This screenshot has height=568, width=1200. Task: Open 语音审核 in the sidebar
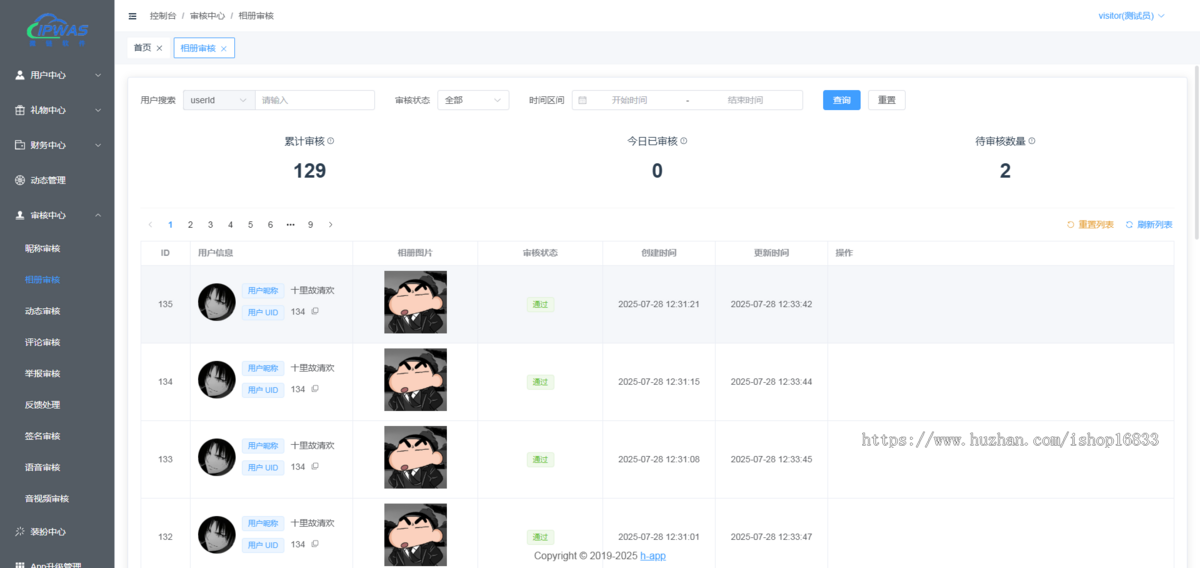click(x=43, y=467)
